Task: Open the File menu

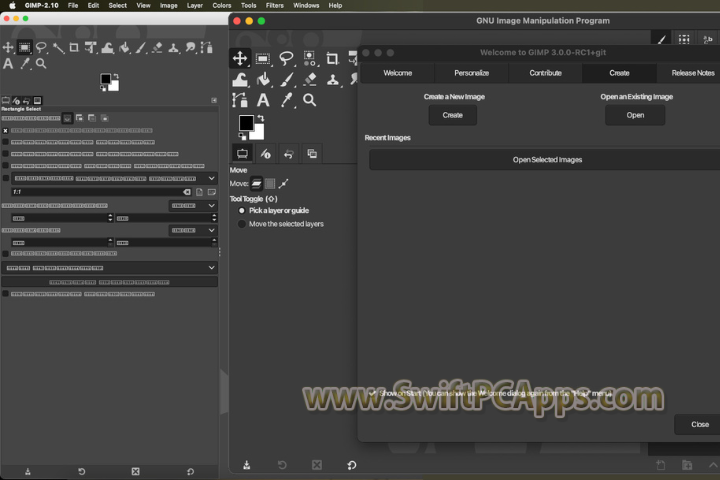Action: [73, 6]
